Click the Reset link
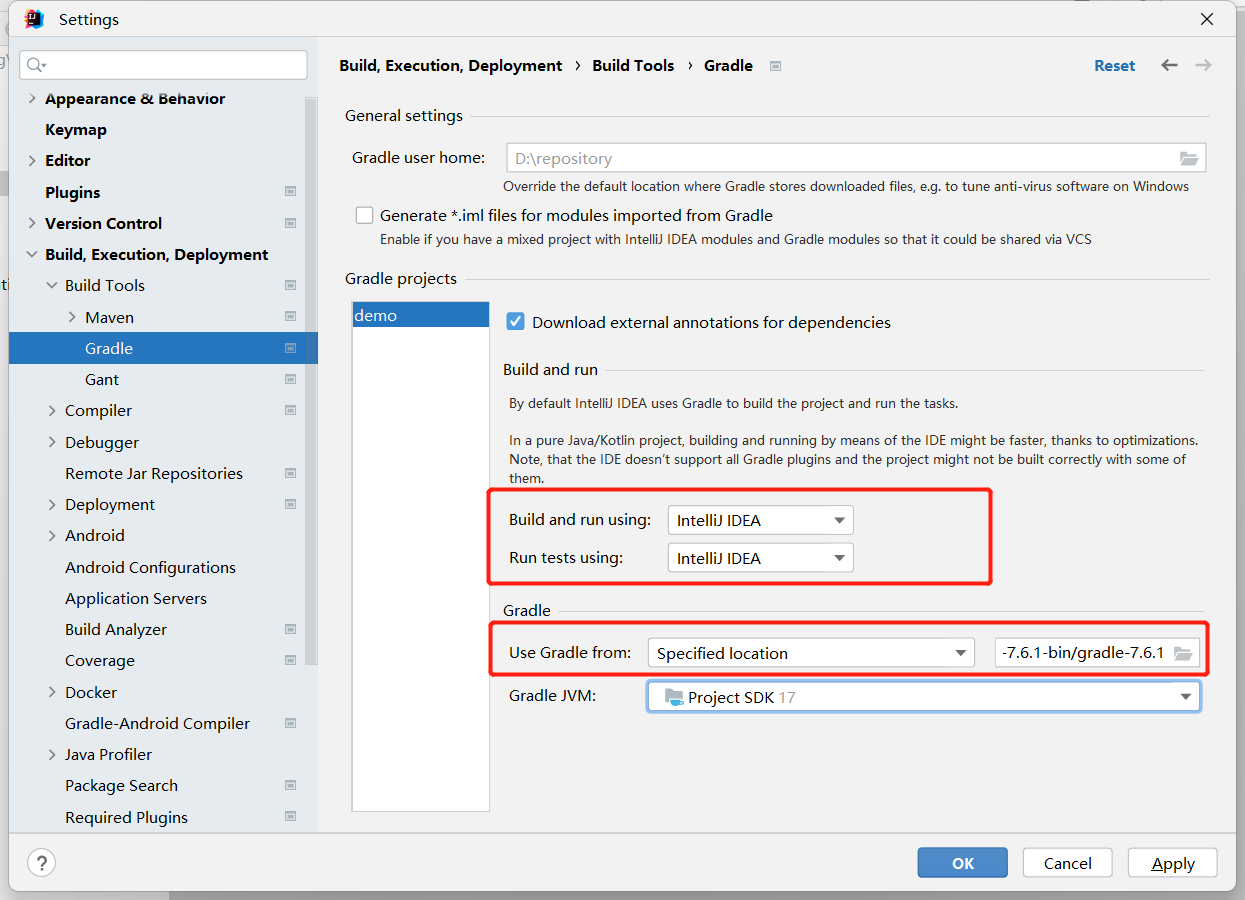 point(1114,66)
